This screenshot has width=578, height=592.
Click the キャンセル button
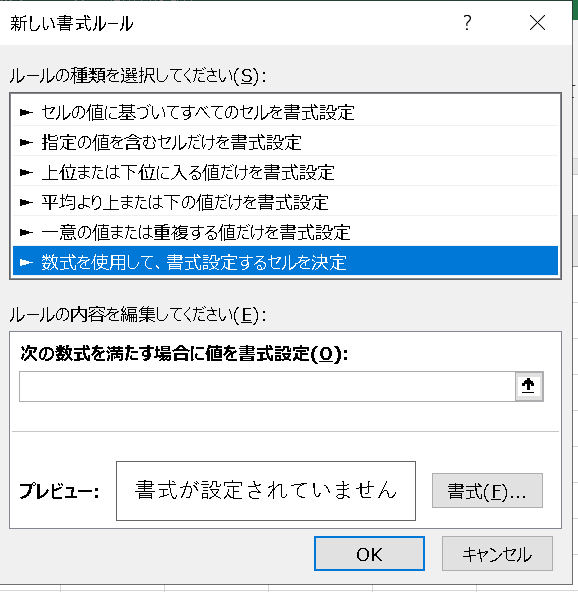point(497,553)
